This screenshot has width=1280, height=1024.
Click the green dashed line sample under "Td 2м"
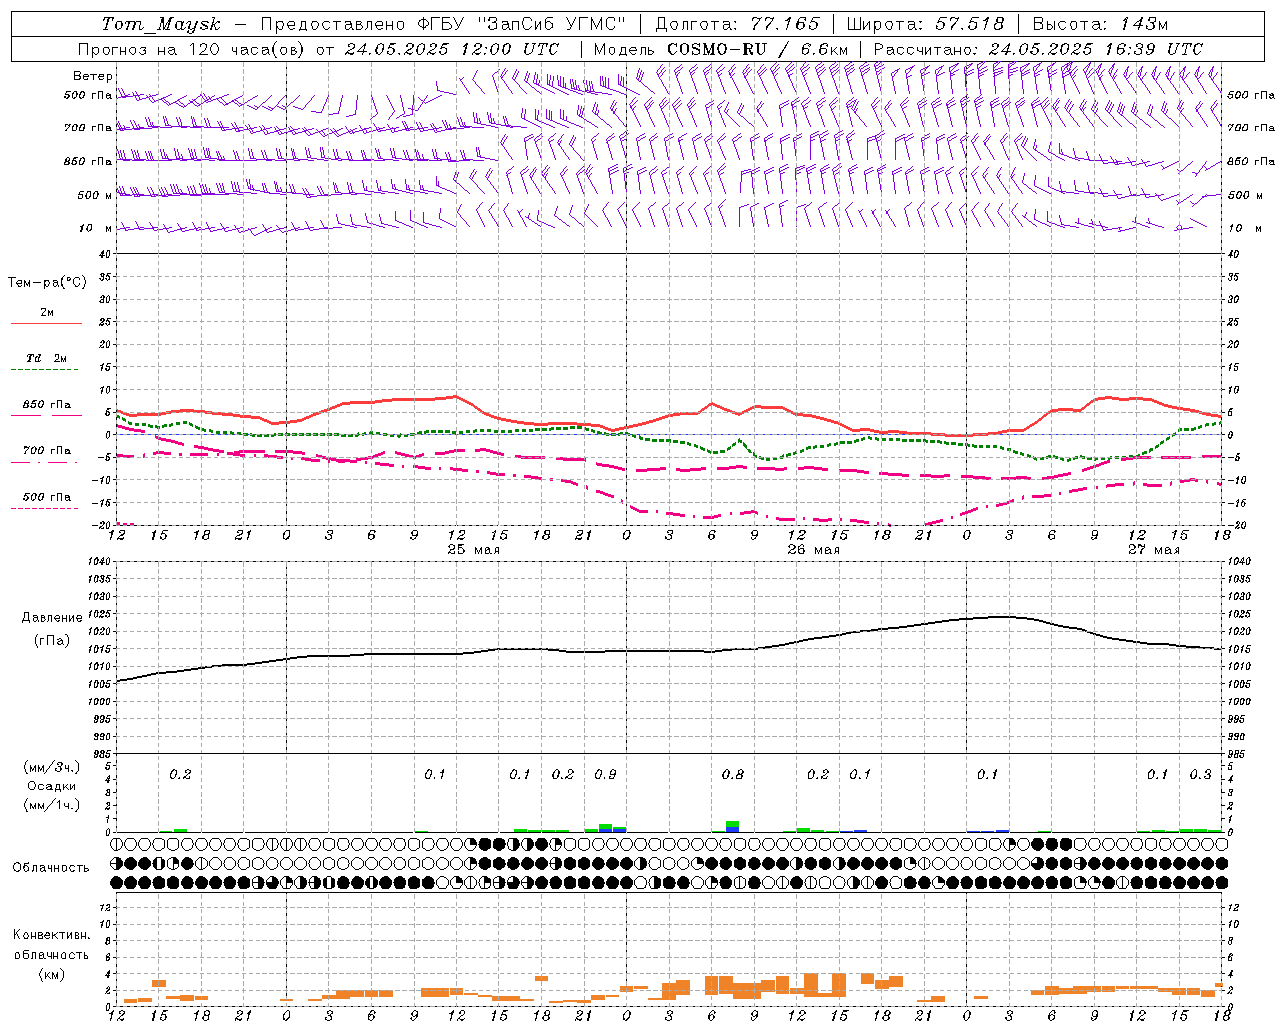pos(44,370)
